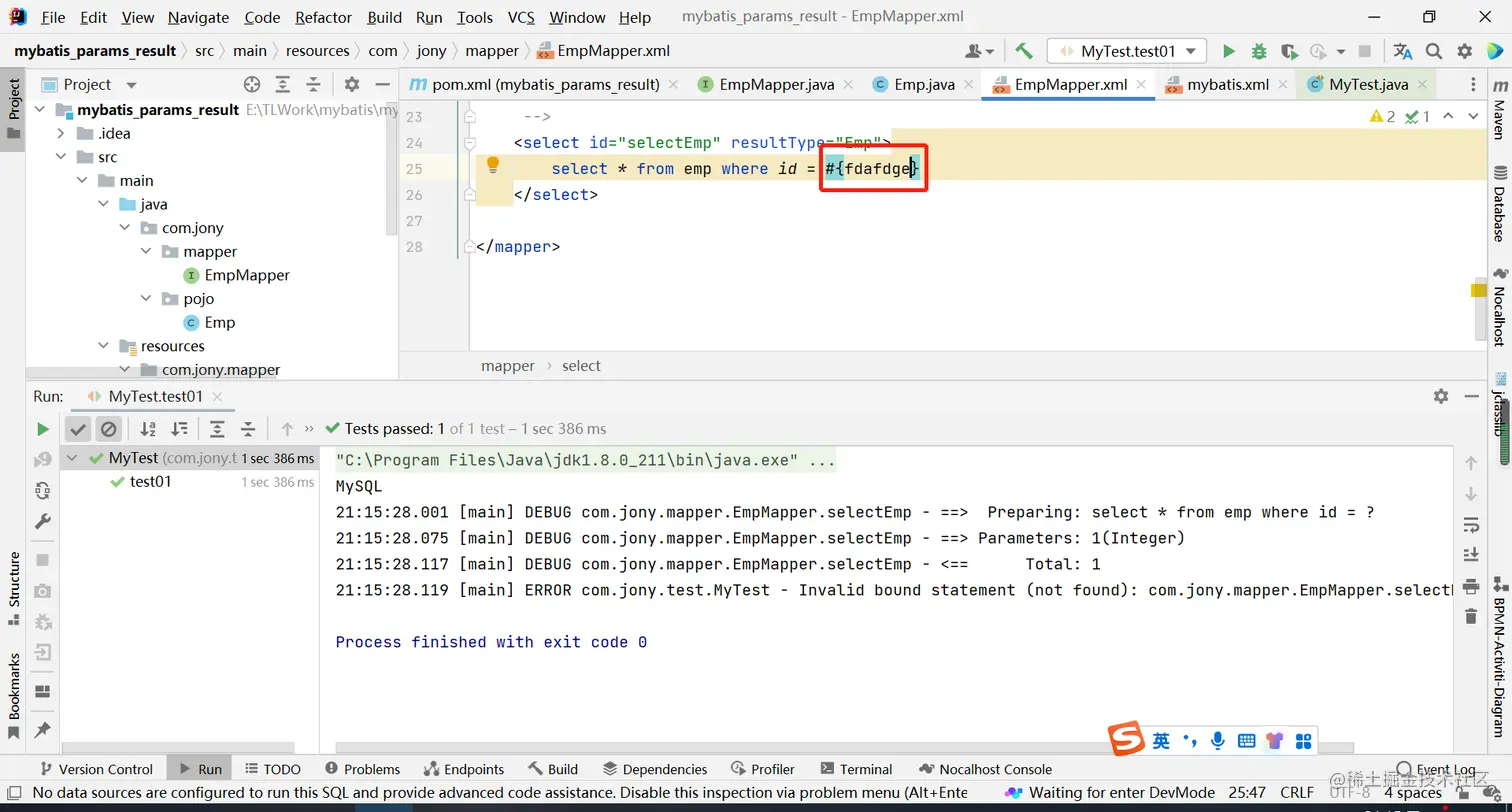The height and width of the screenshot is (812, 1512).
Task: Open the VCS menu
Action: (x=520, y=17)
